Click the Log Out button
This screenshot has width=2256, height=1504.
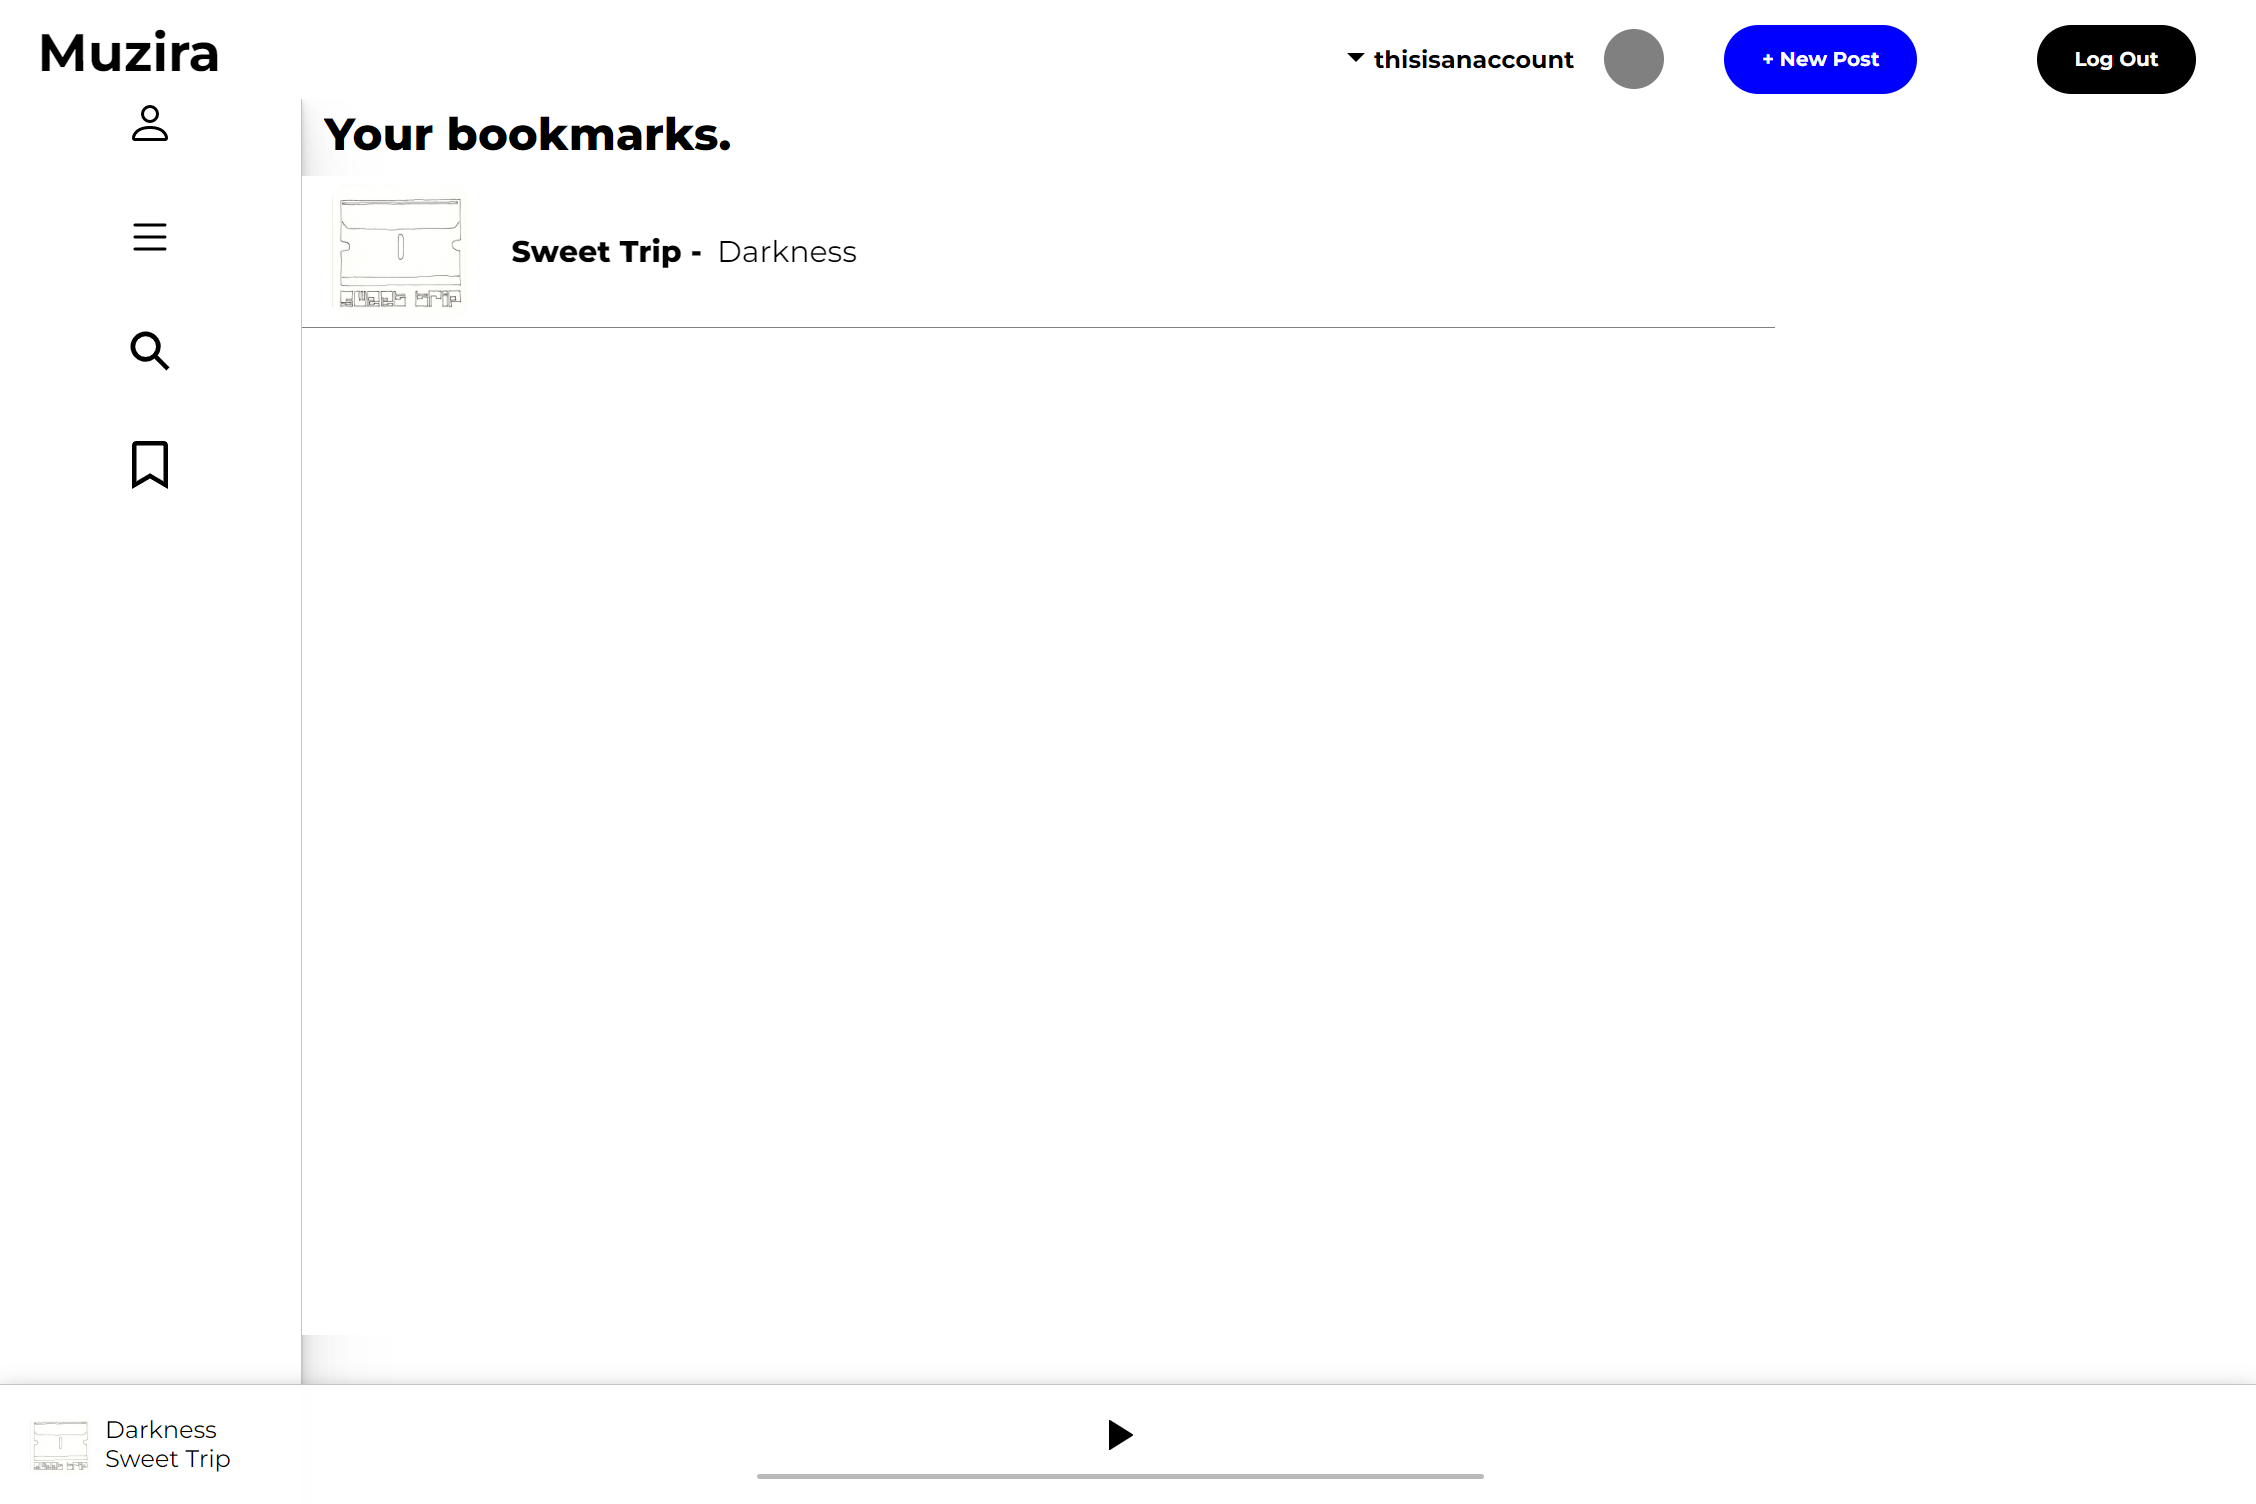point(2115,59)
